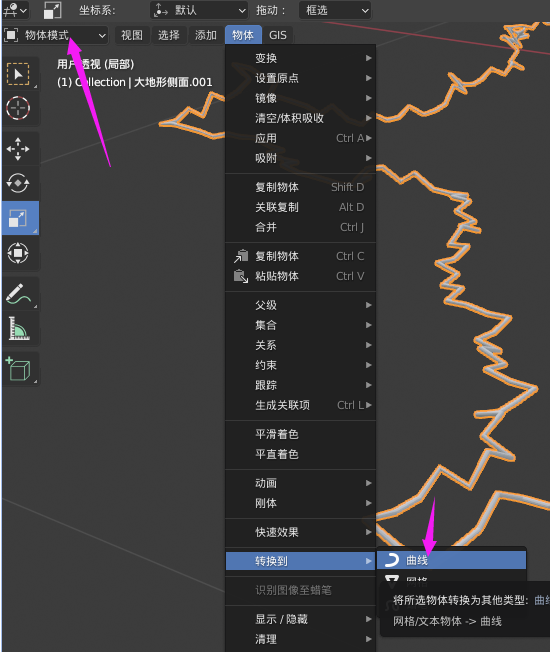Select the 转换到 menu entry
Viewport: 550px width, 652px height.
pyautogui.click(x=301, y=561)
